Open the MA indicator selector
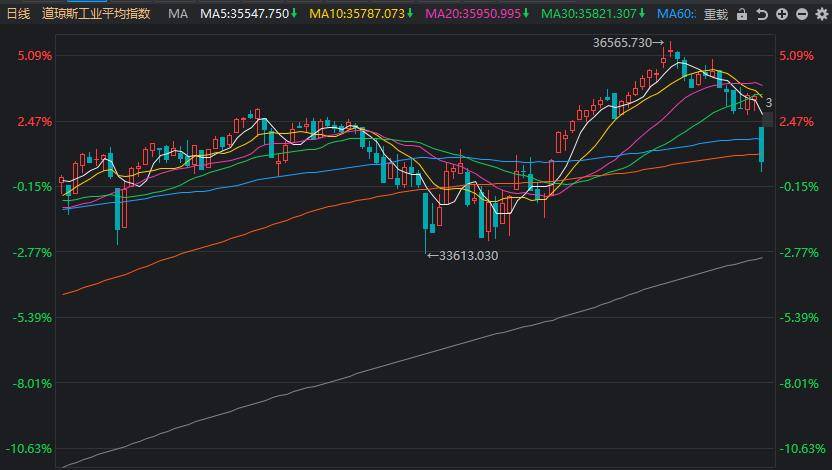Viewport: 832px width, 470px height. (178, 14)
